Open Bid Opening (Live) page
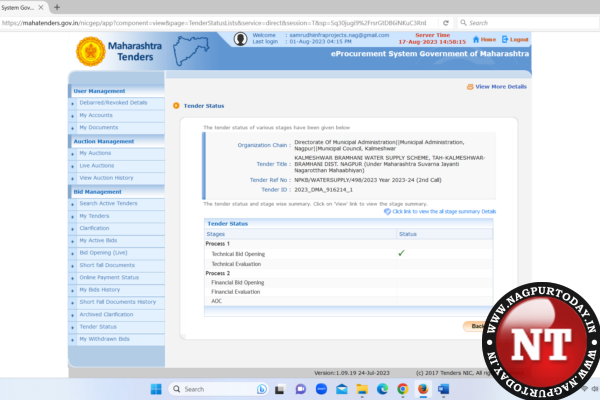600x400 pixels. [103, 253]
